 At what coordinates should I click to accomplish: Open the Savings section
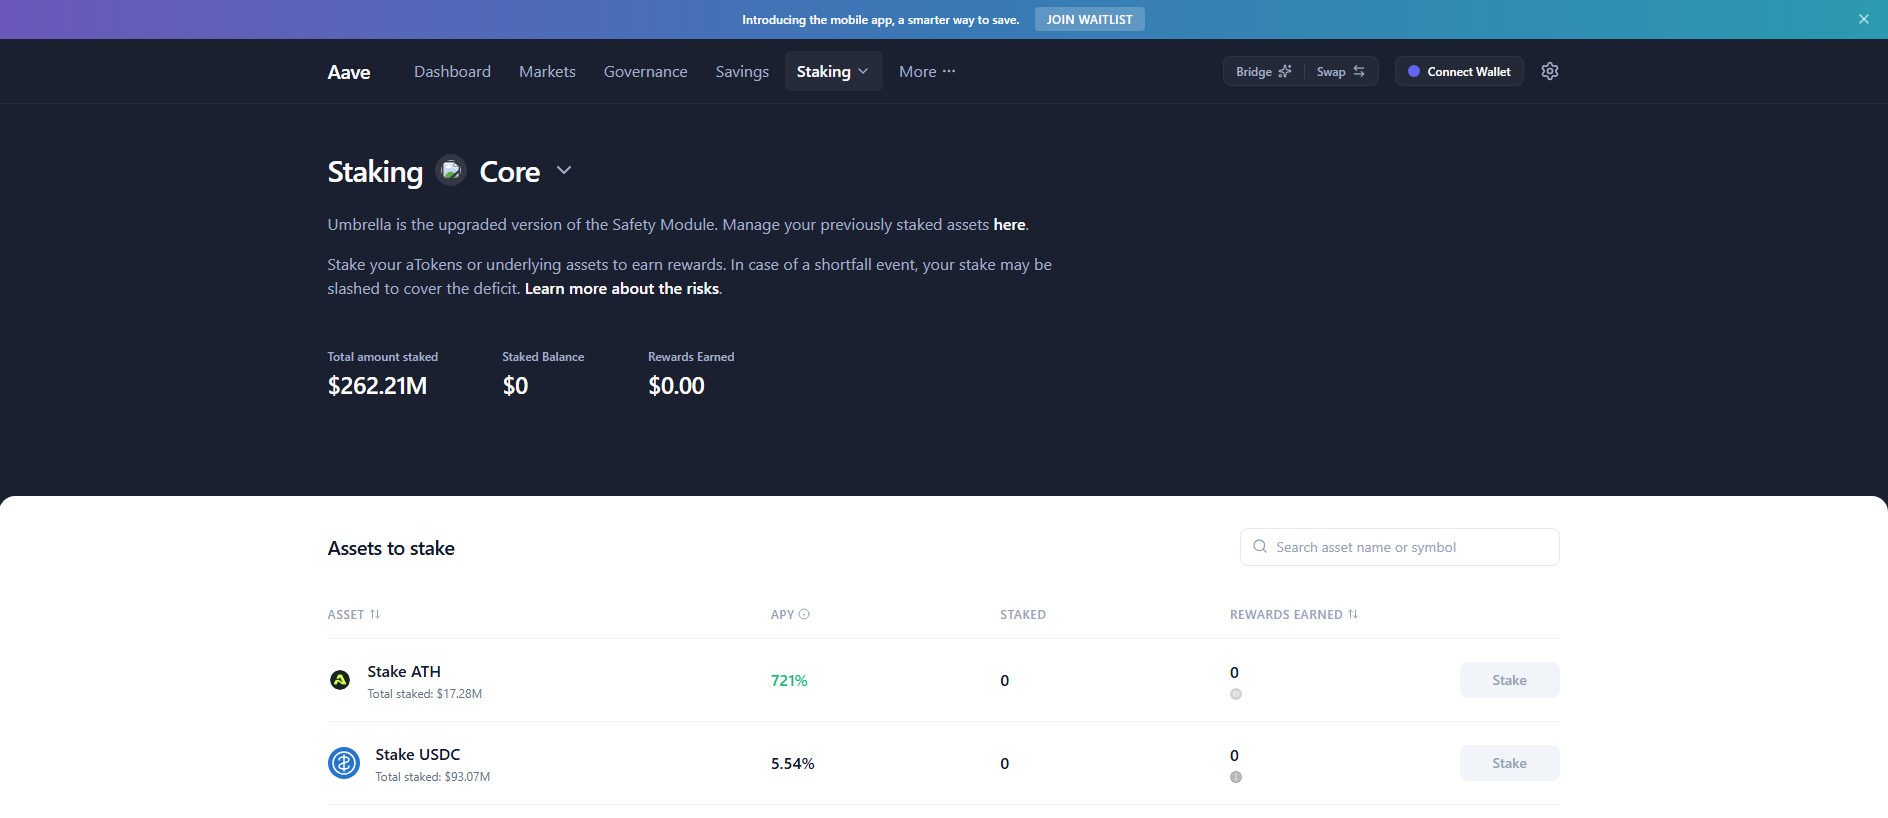pyautogui.click(x=742, y=71)
